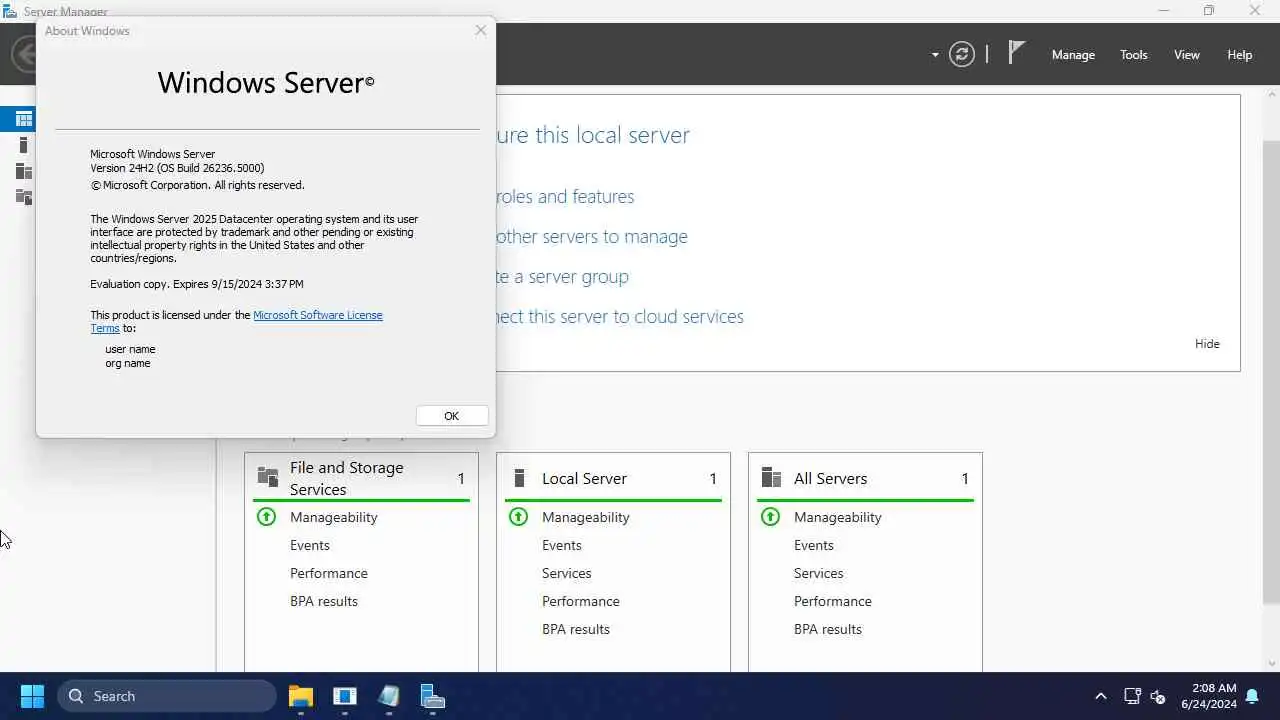Open BPA results in Local Server tile
1280x720 pixels.
576,629
